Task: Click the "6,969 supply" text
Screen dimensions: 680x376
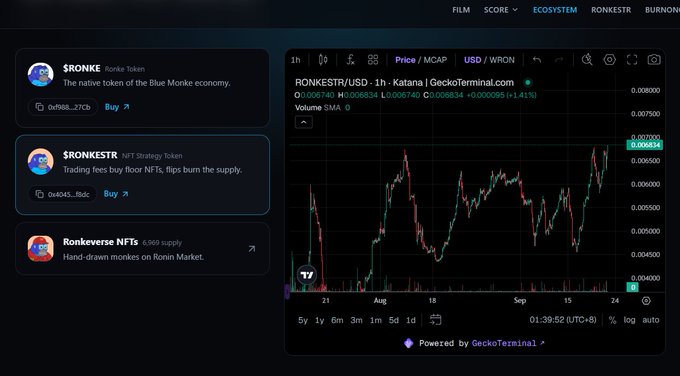Action: click(162, 243)
